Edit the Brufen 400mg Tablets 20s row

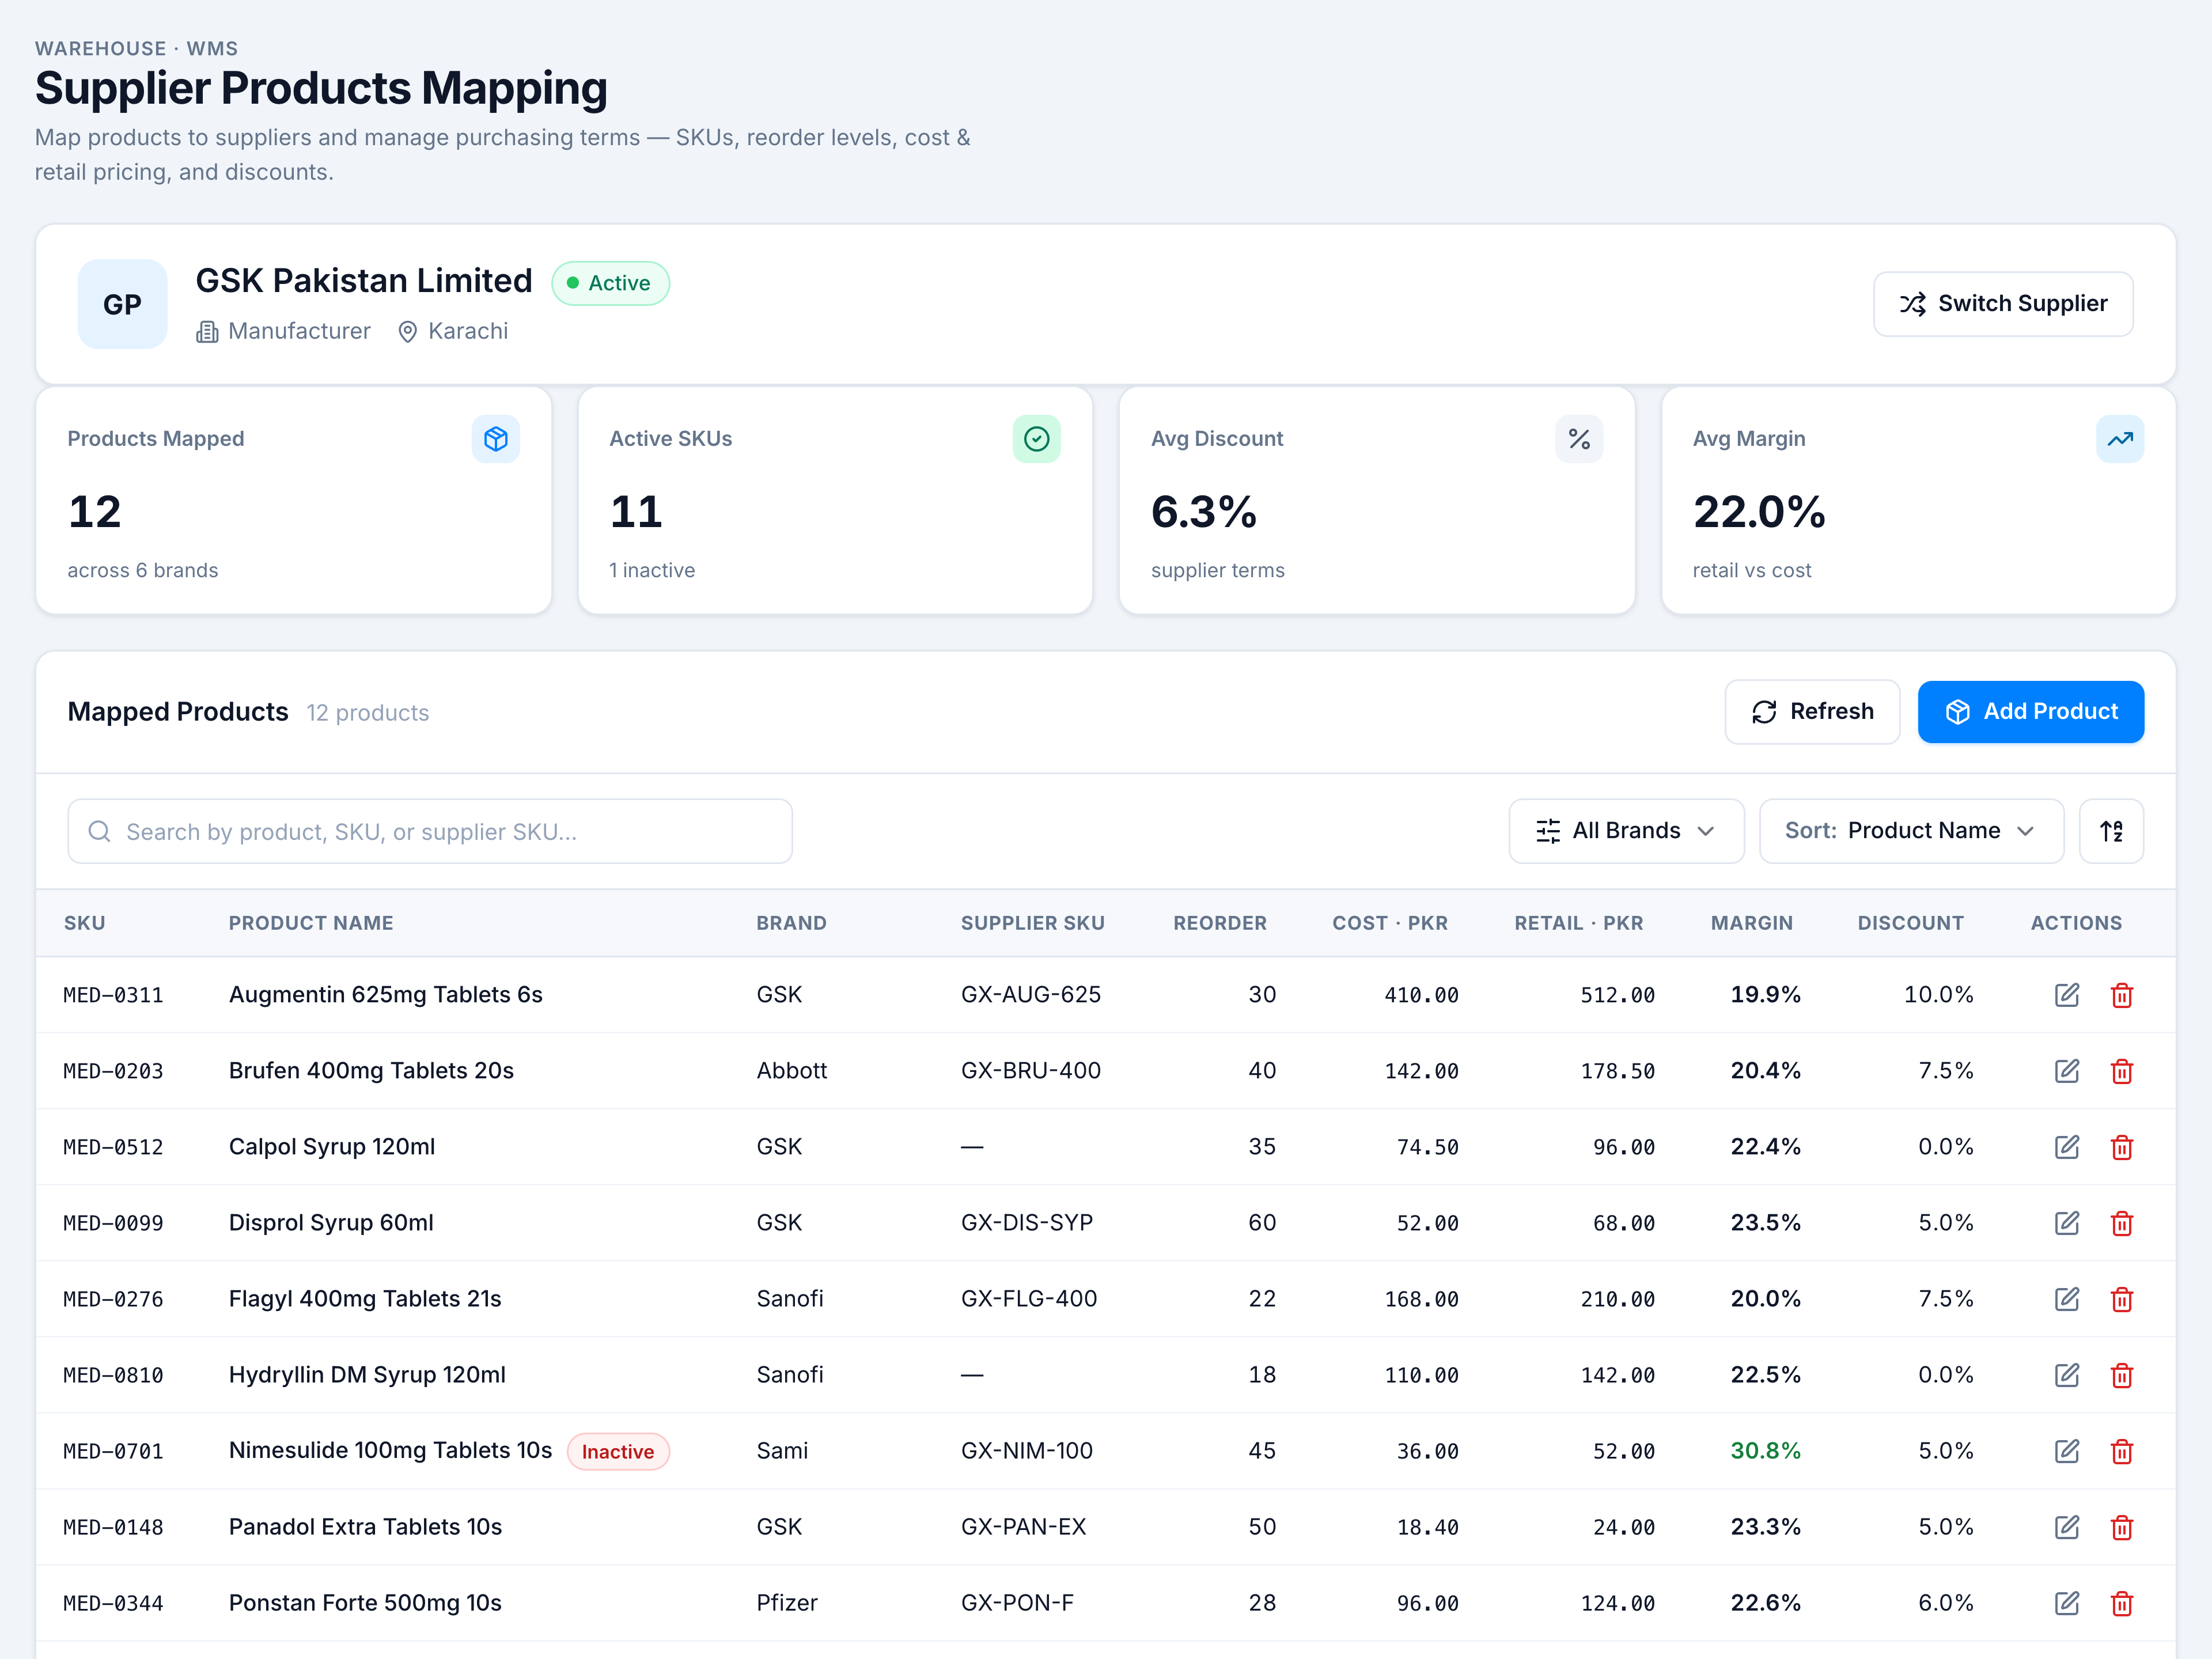click(x=2066, y=1071)
